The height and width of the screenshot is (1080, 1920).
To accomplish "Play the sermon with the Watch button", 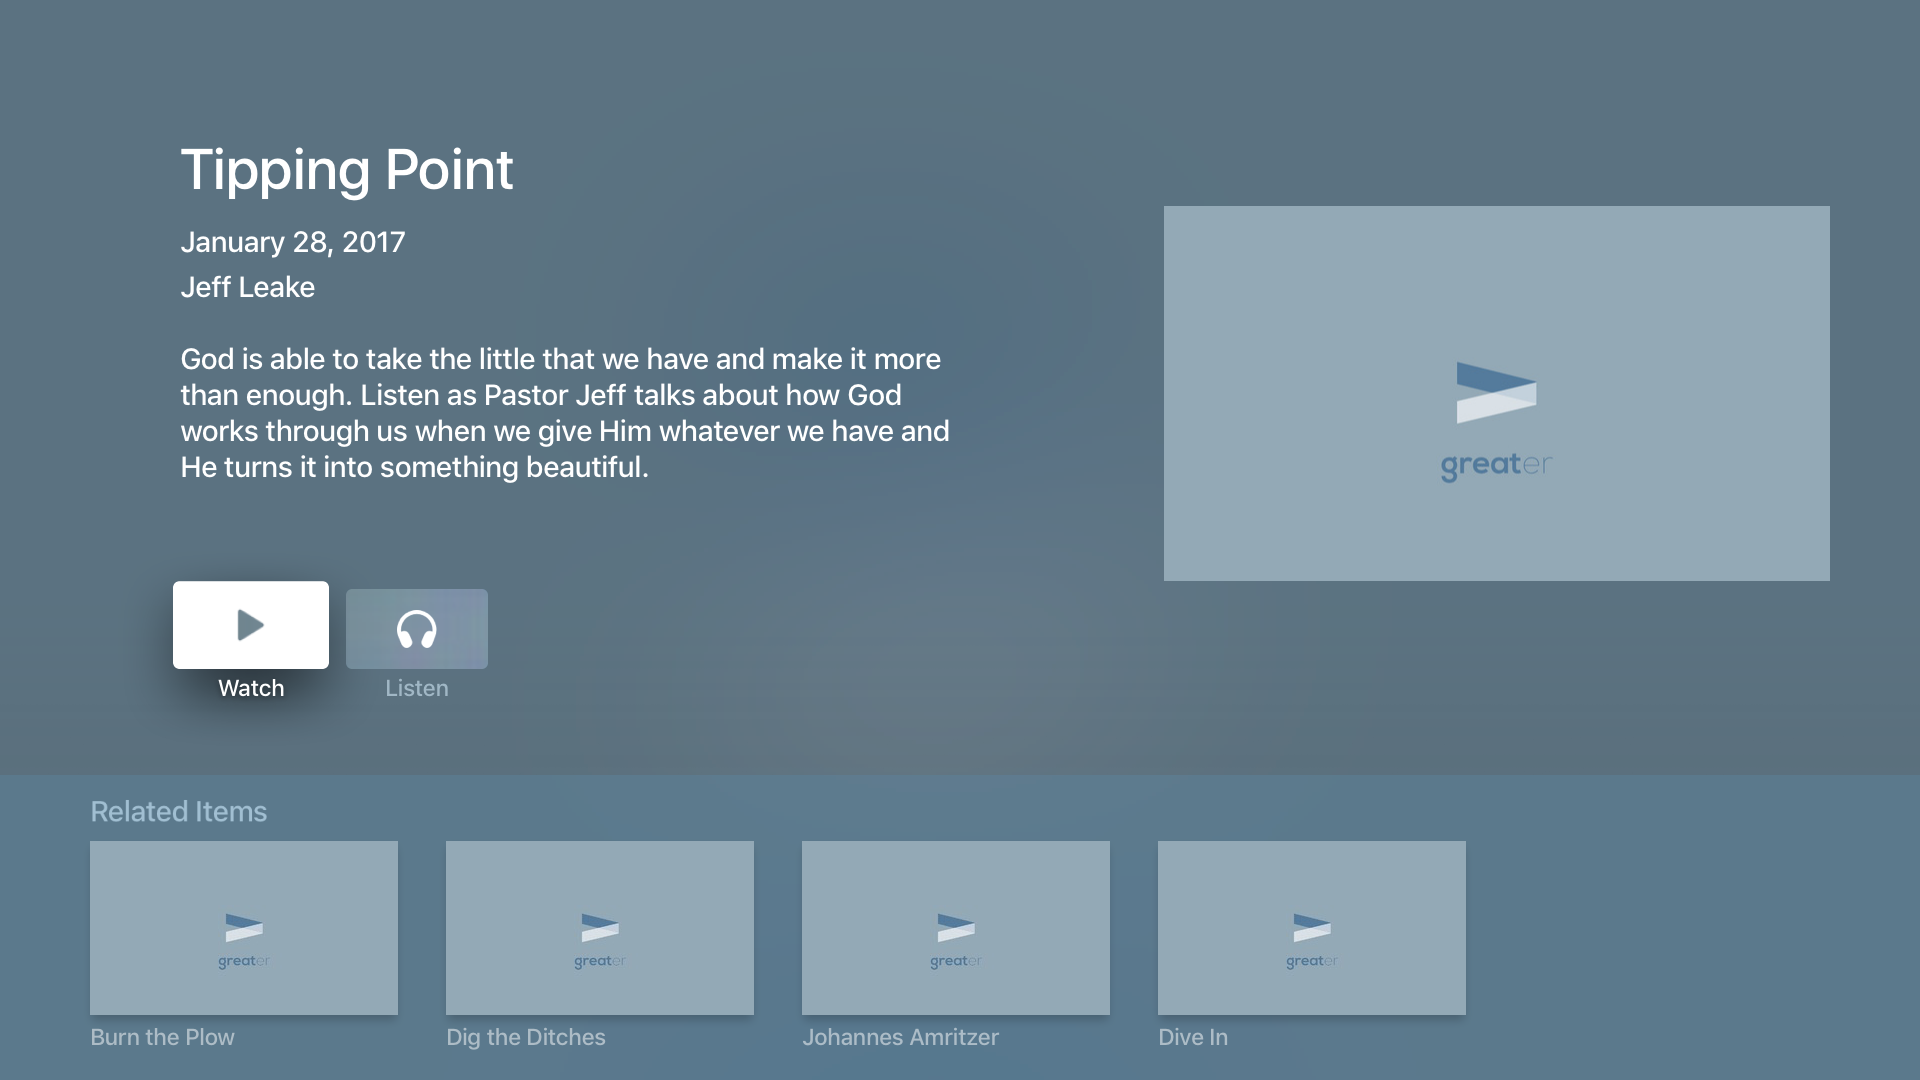I will [251, 625].
